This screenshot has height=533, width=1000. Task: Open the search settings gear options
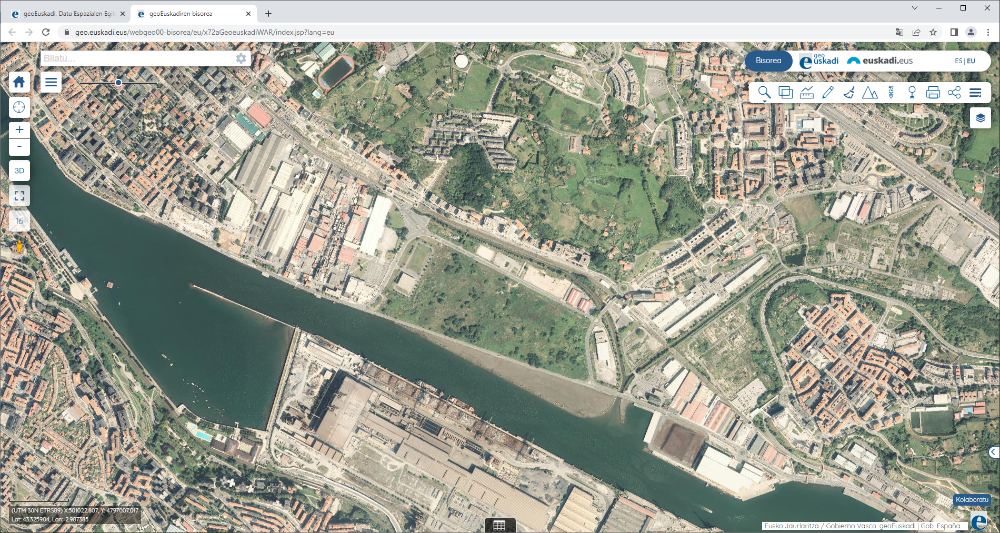(241, 59)
